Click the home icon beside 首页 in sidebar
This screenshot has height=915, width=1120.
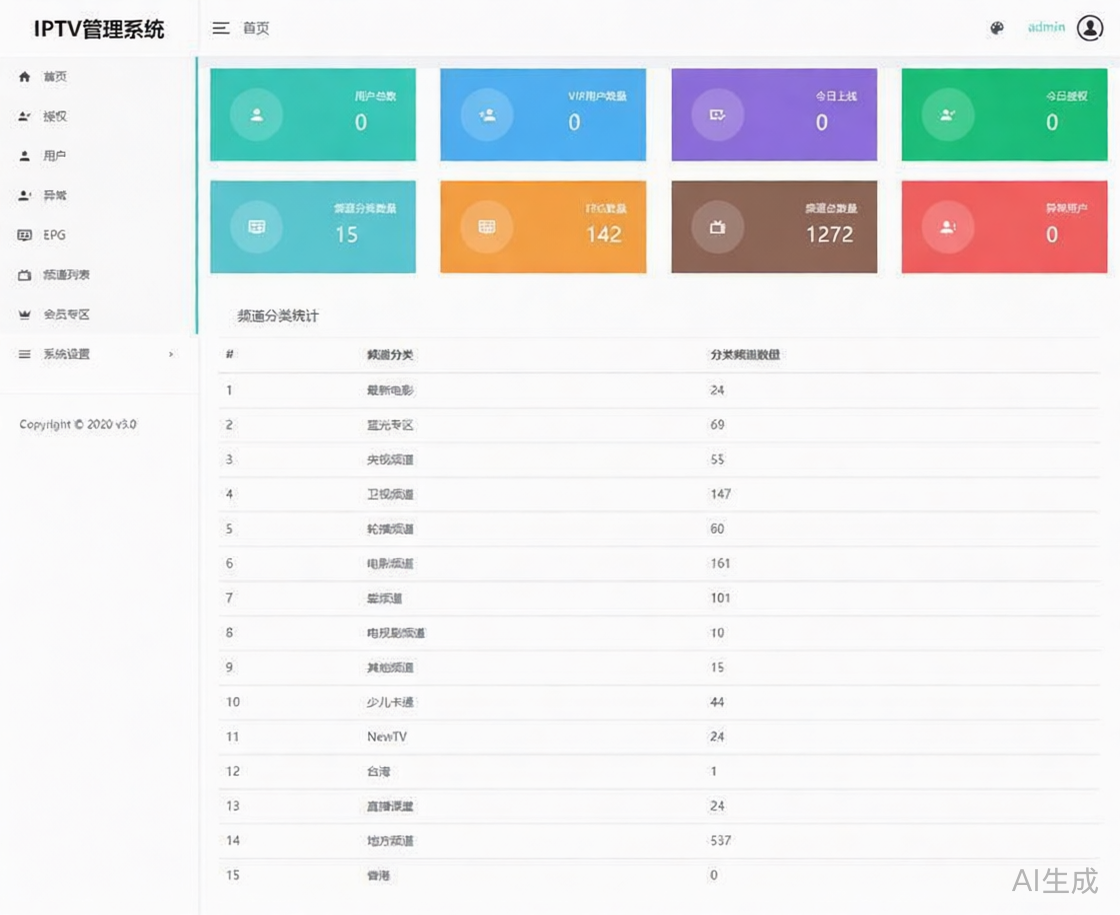22,76
